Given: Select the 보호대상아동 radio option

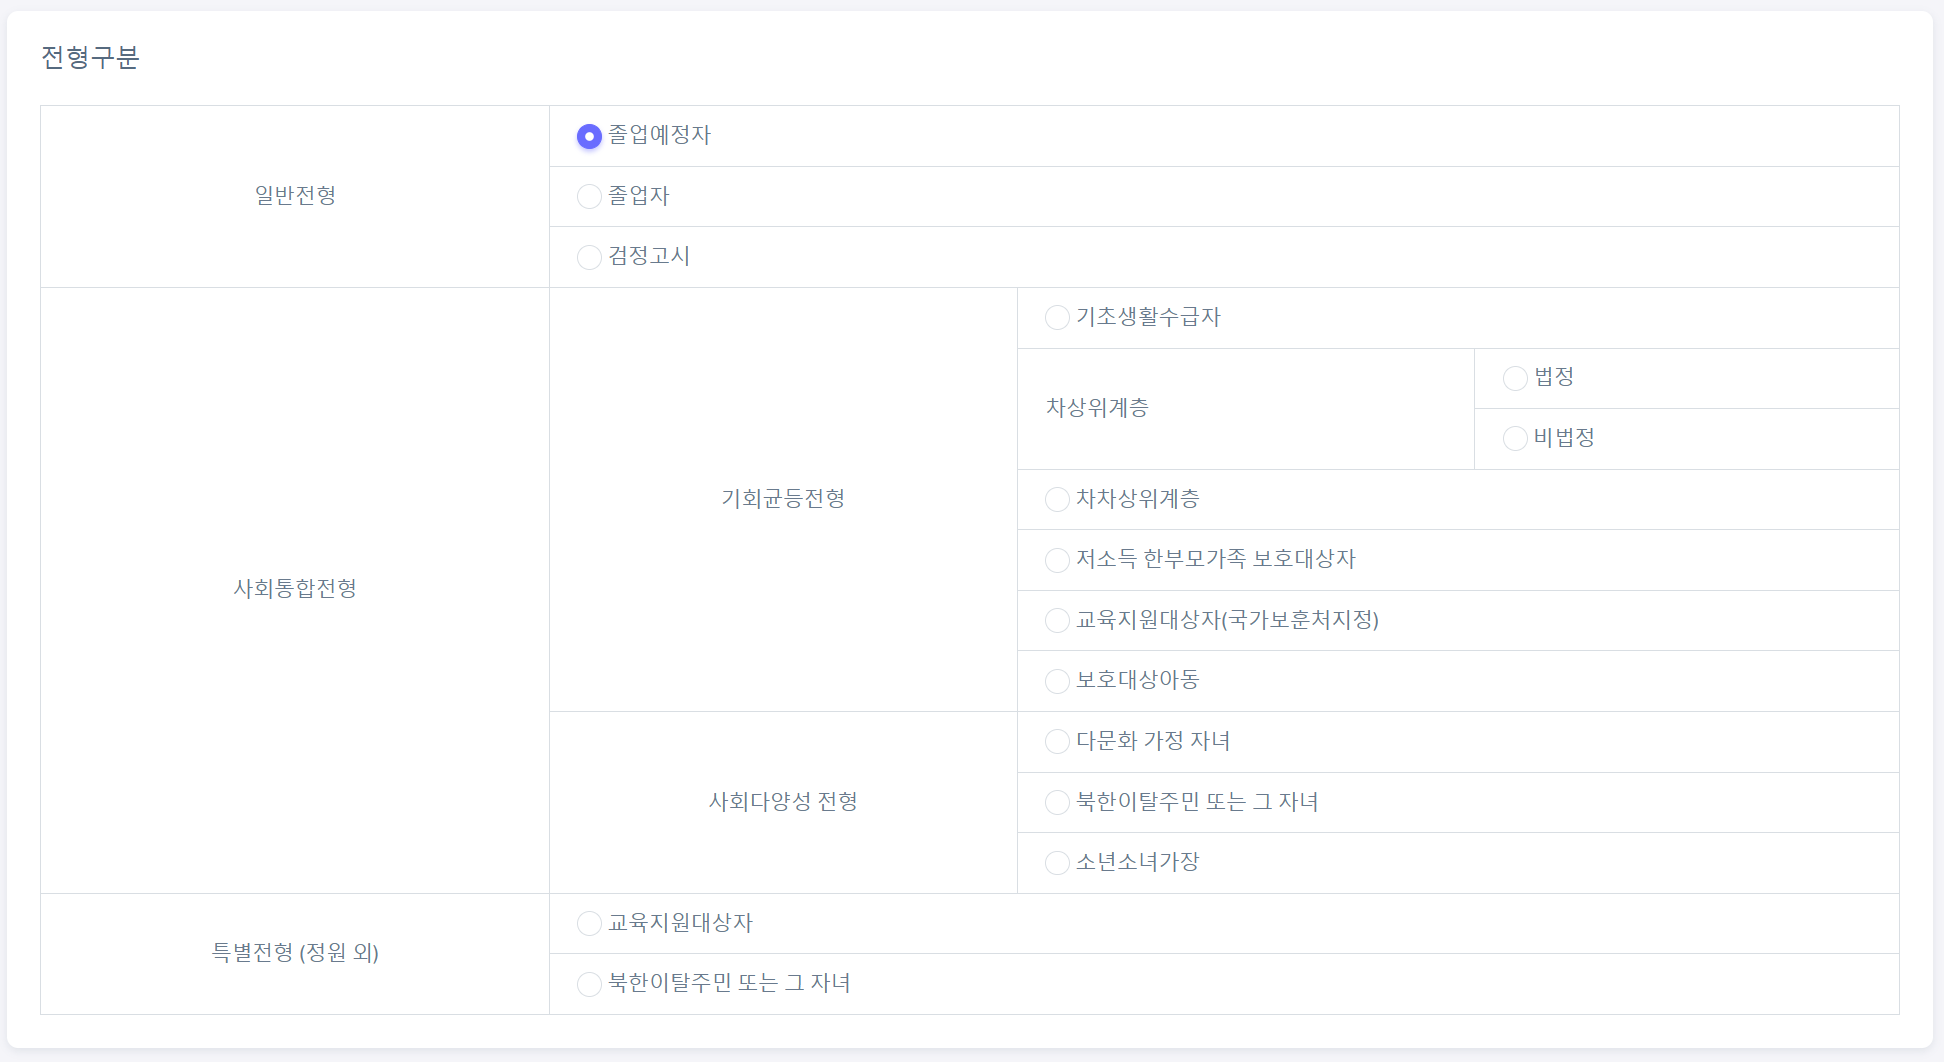Looking at the screenshot, I should tap(1057, 681).
